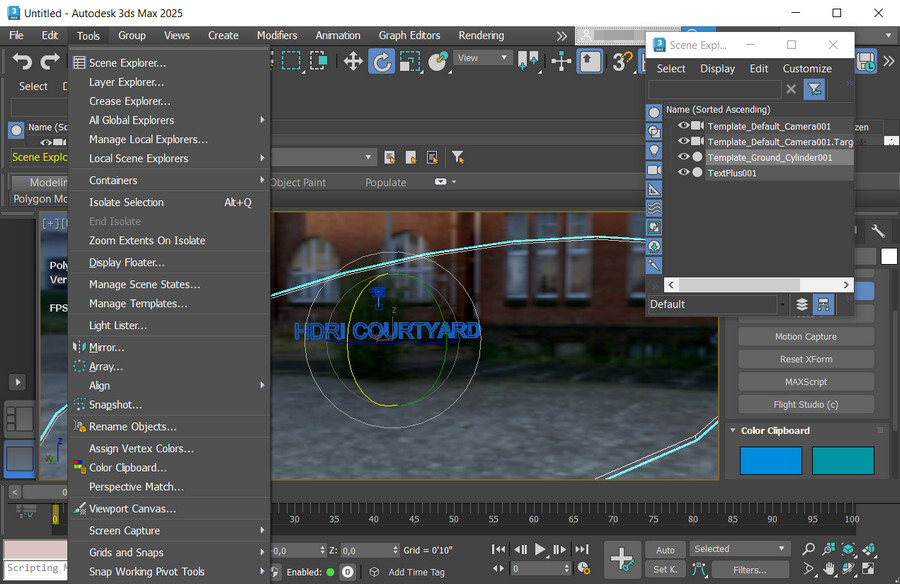Select the Rectangular Selection Region tool
This screenshot has height=584, width=900.
tap(291, 61)
